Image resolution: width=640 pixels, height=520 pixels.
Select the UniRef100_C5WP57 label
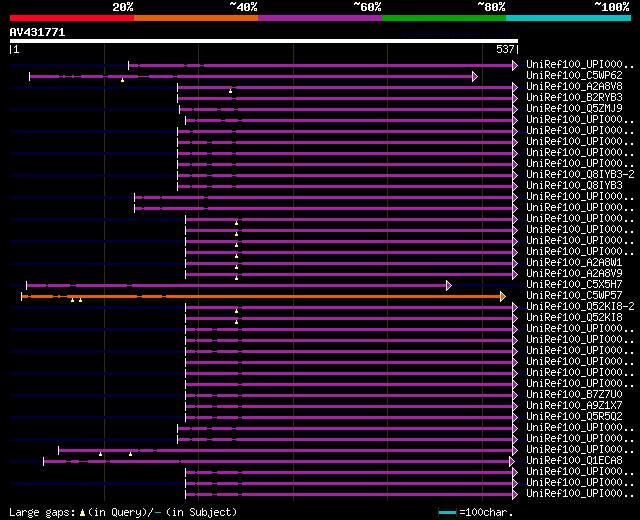pos(574,296)
